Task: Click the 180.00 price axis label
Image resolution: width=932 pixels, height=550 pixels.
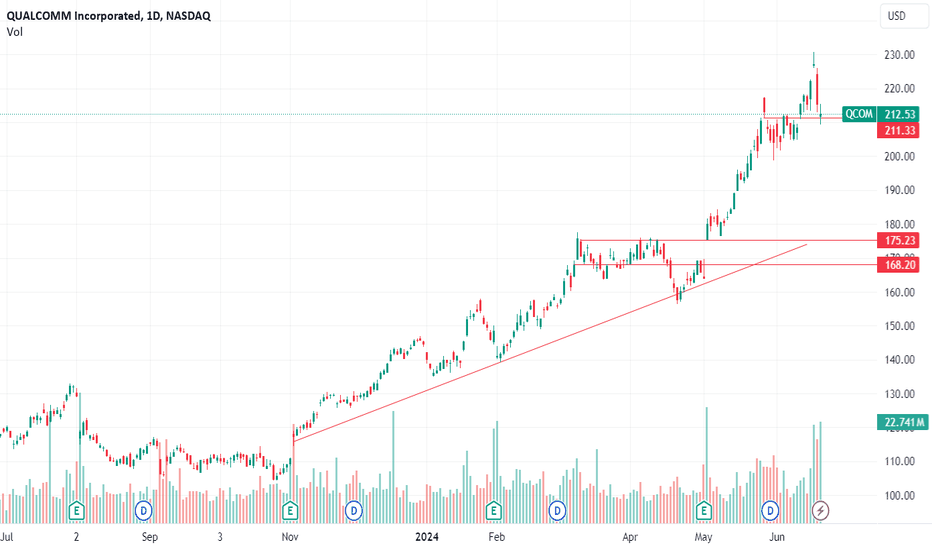Action: 899,224
